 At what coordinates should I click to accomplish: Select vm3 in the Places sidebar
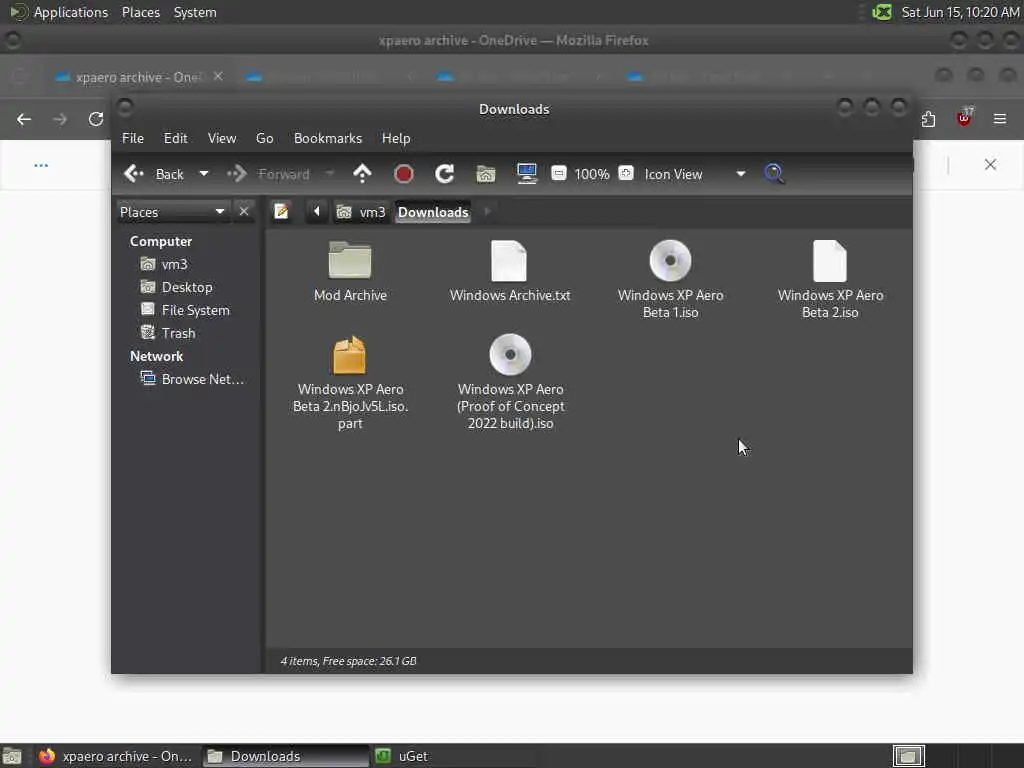[x=164, y=264]
